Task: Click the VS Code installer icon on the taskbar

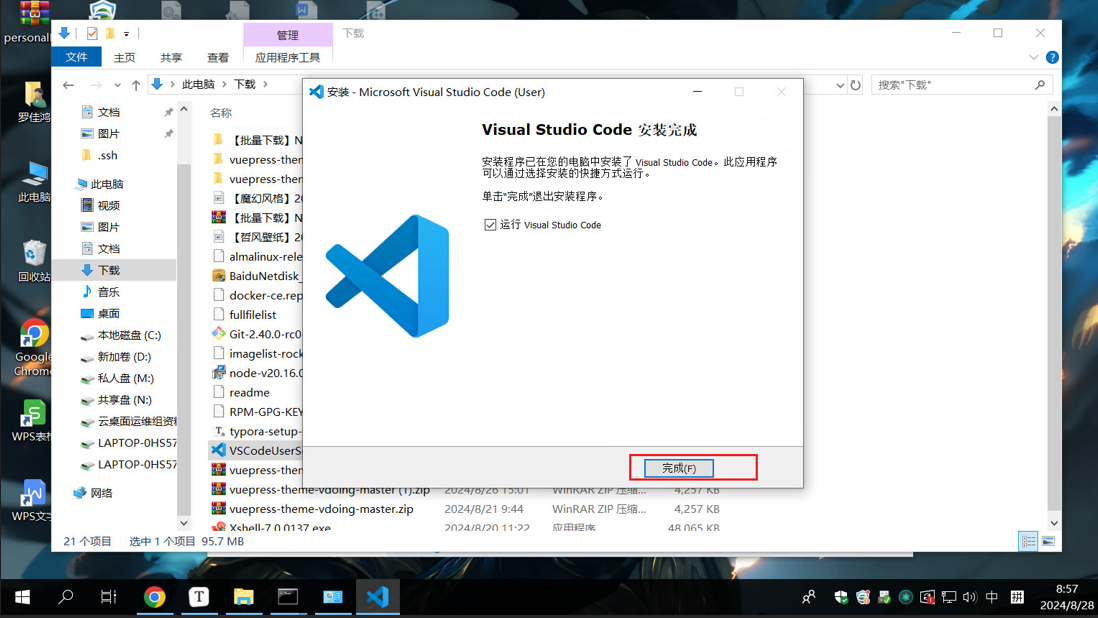Action: tap(377, 597)
